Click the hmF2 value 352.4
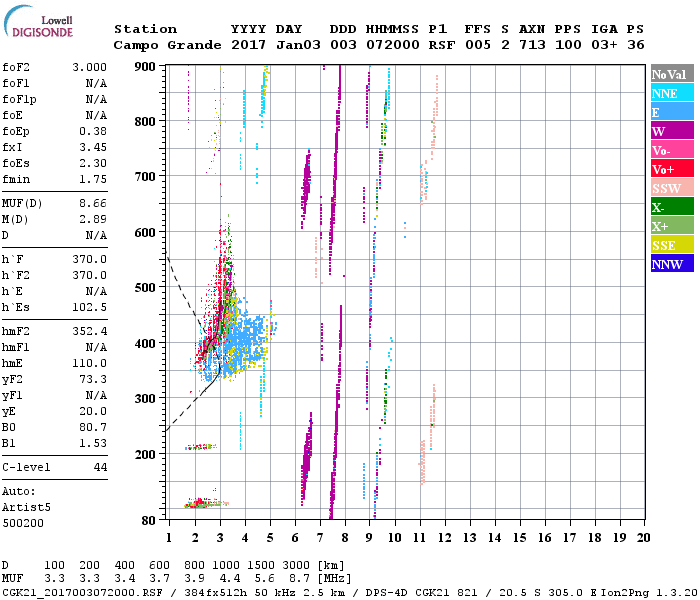The height and width of the screenshot is (600, 700). [89, 331]
